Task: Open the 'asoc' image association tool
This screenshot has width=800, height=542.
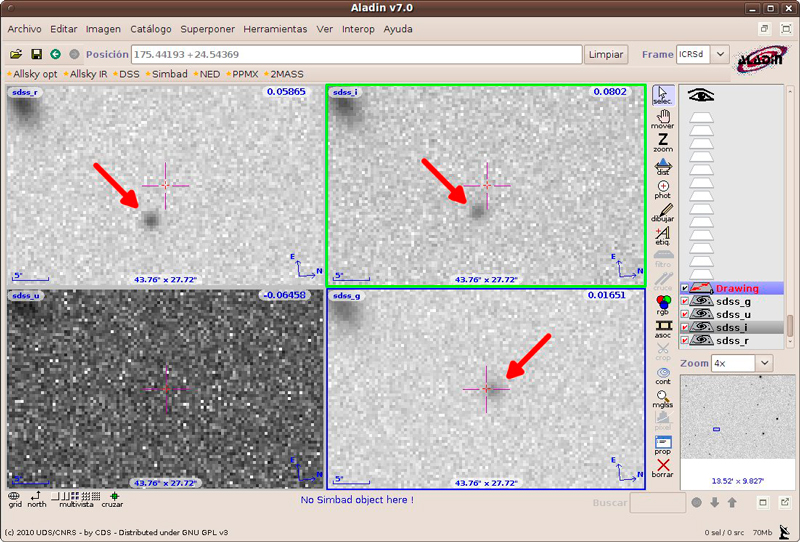Action: 663,329
